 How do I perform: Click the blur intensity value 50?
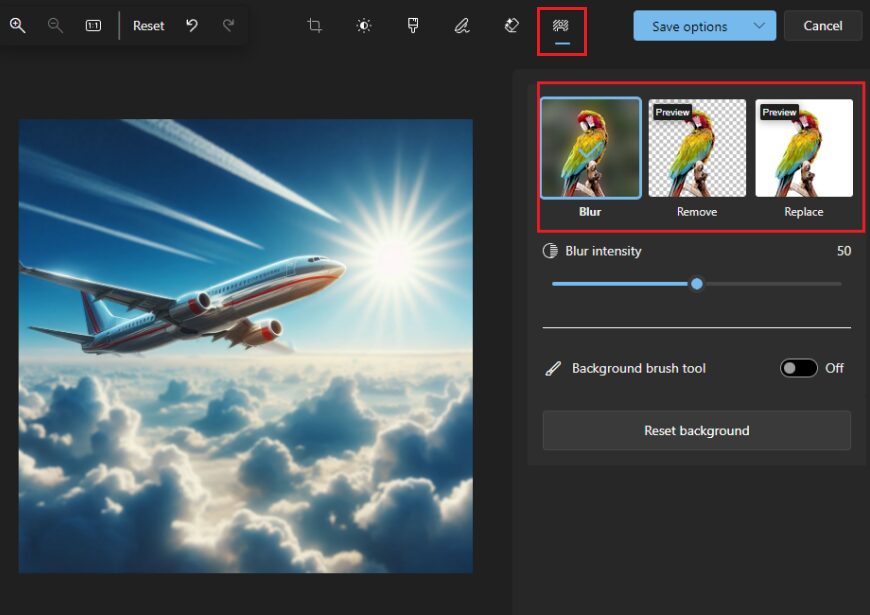point(843,251)
